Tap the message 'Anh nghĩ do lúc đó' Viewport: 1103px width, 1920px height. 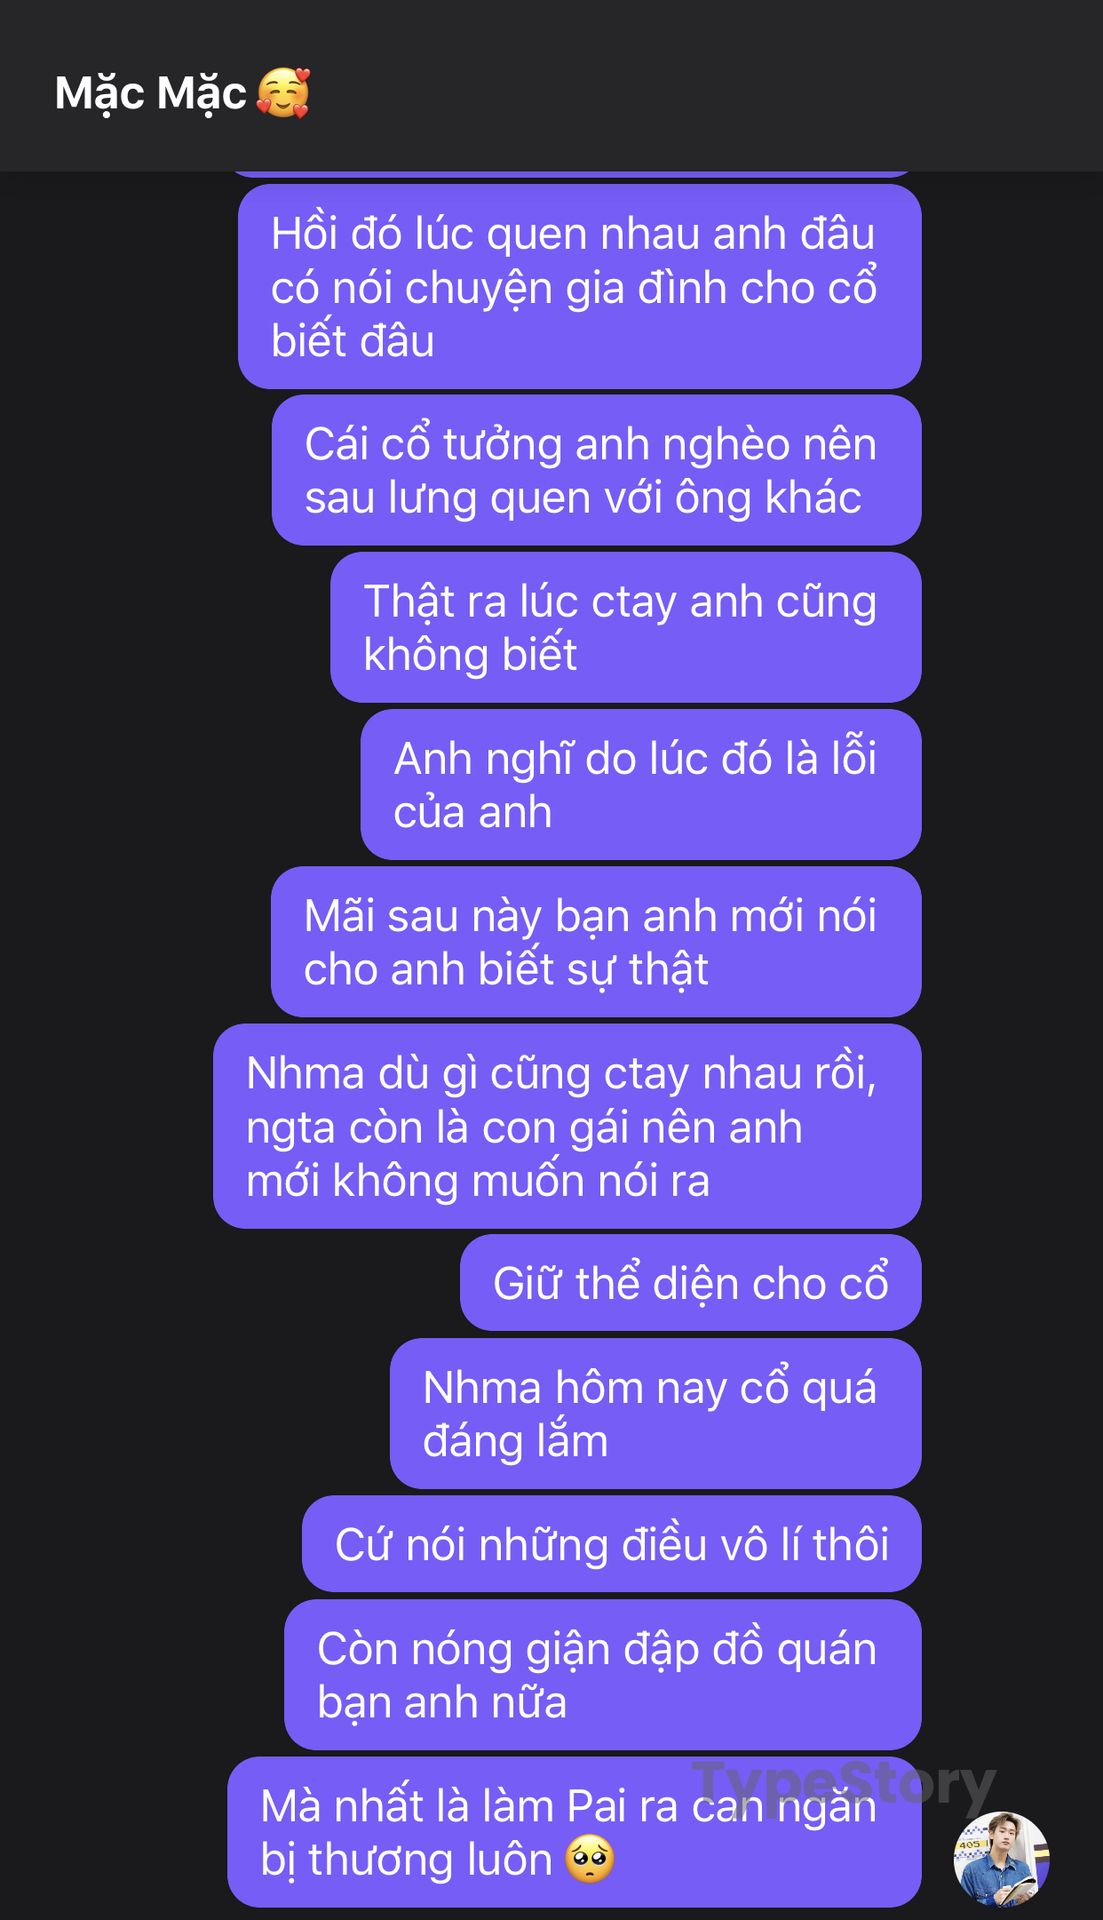(641, 785)
